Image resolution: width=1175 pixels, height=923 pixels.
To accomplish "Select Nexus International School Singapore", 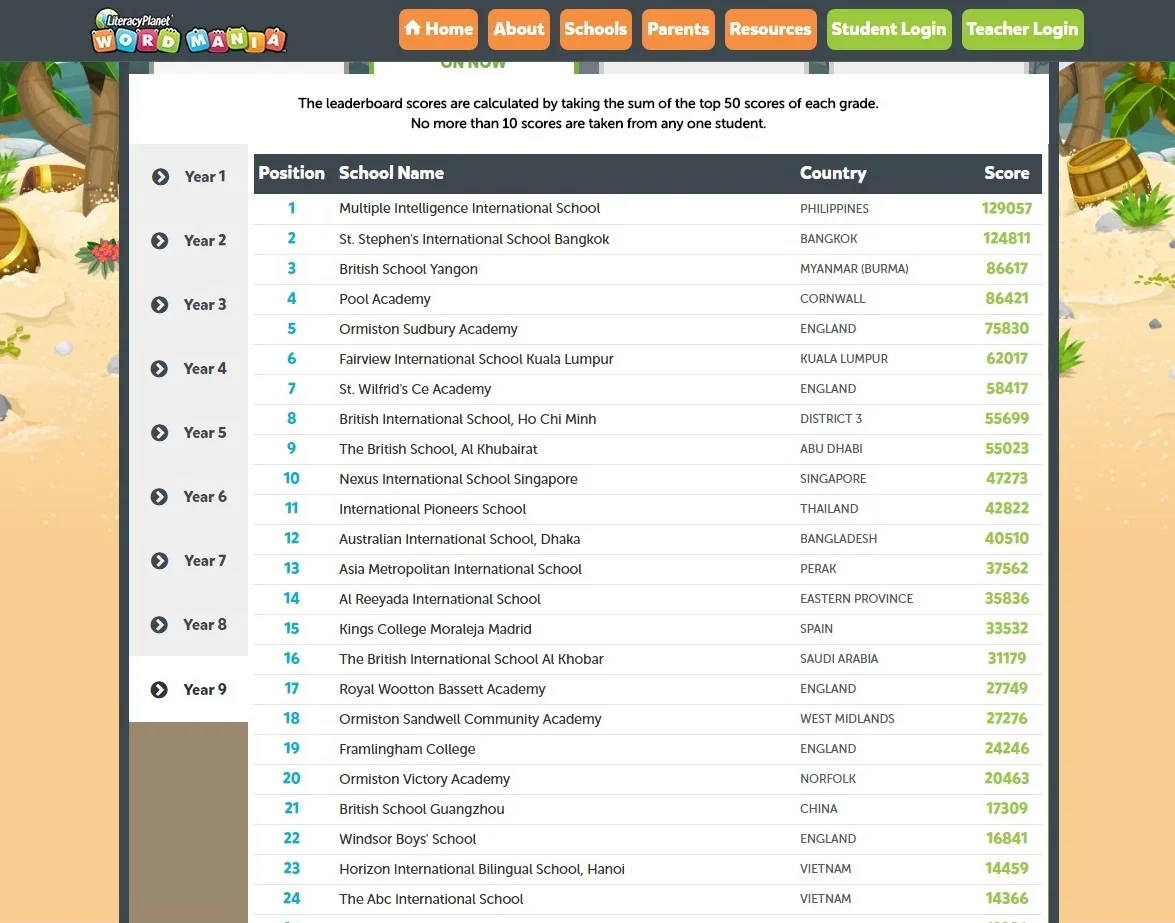I will [458, 479].
